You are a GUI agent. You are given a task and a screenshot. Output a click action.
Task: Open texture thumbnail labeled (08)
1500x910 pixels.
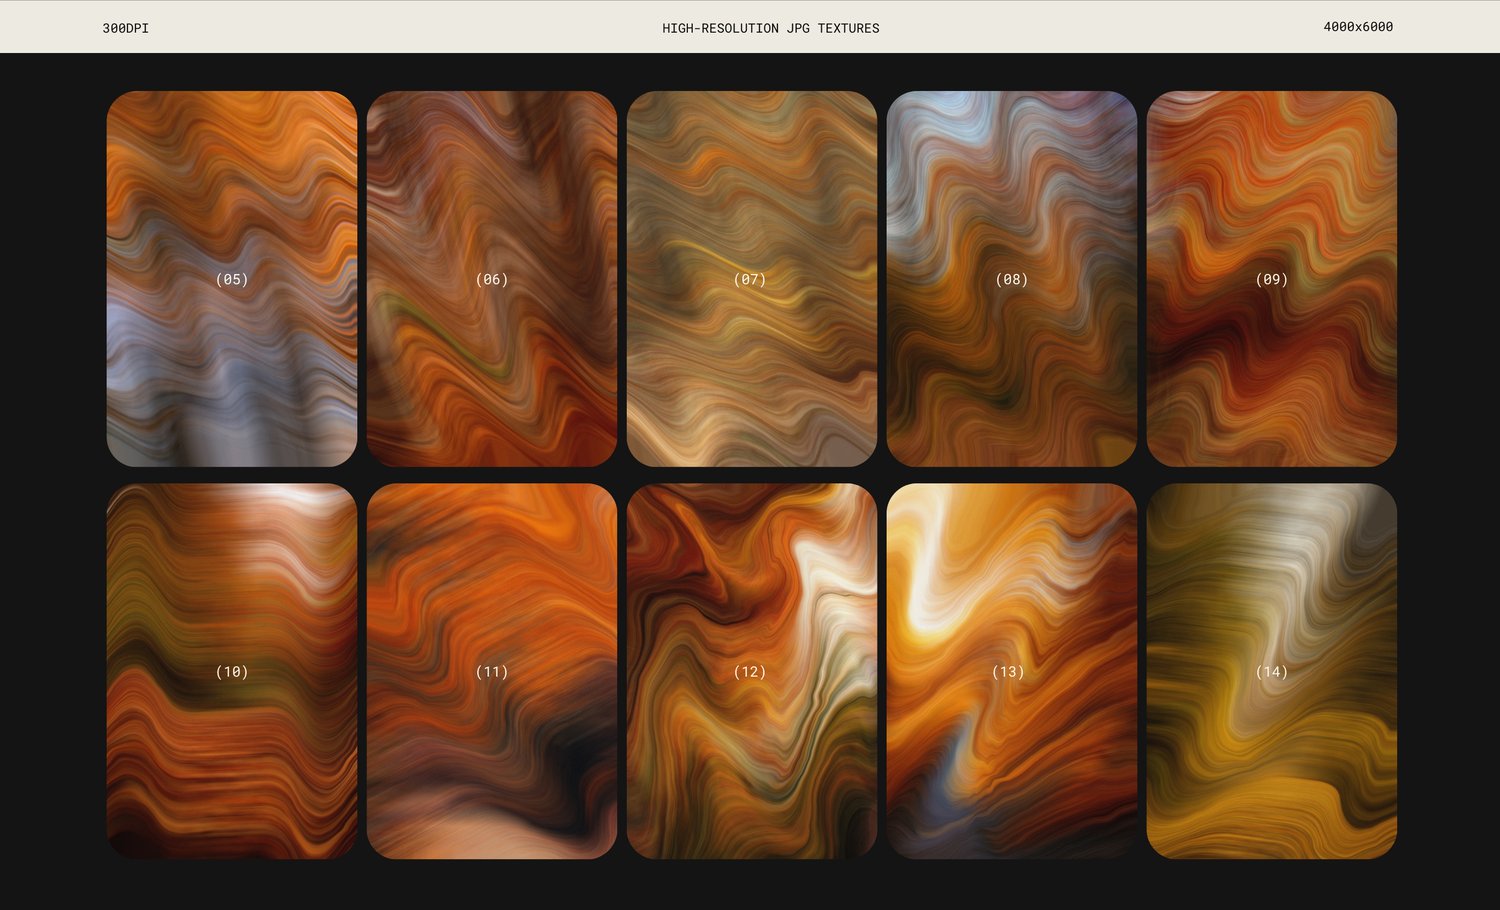coord(1012,279)
